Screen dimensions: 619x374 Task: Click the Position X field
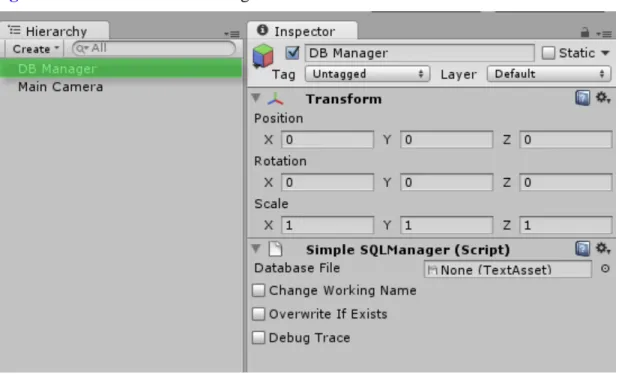[x=328, y=140]
